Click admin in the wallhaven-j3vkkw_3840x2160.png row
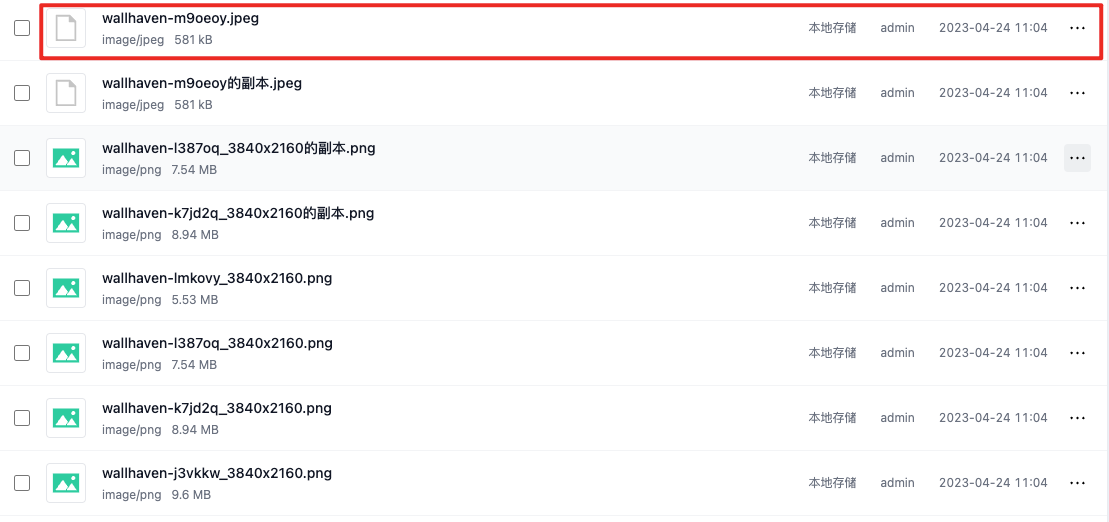This screenshot has width=1109, height=522. pyautogui.click(x=898, y=483)
